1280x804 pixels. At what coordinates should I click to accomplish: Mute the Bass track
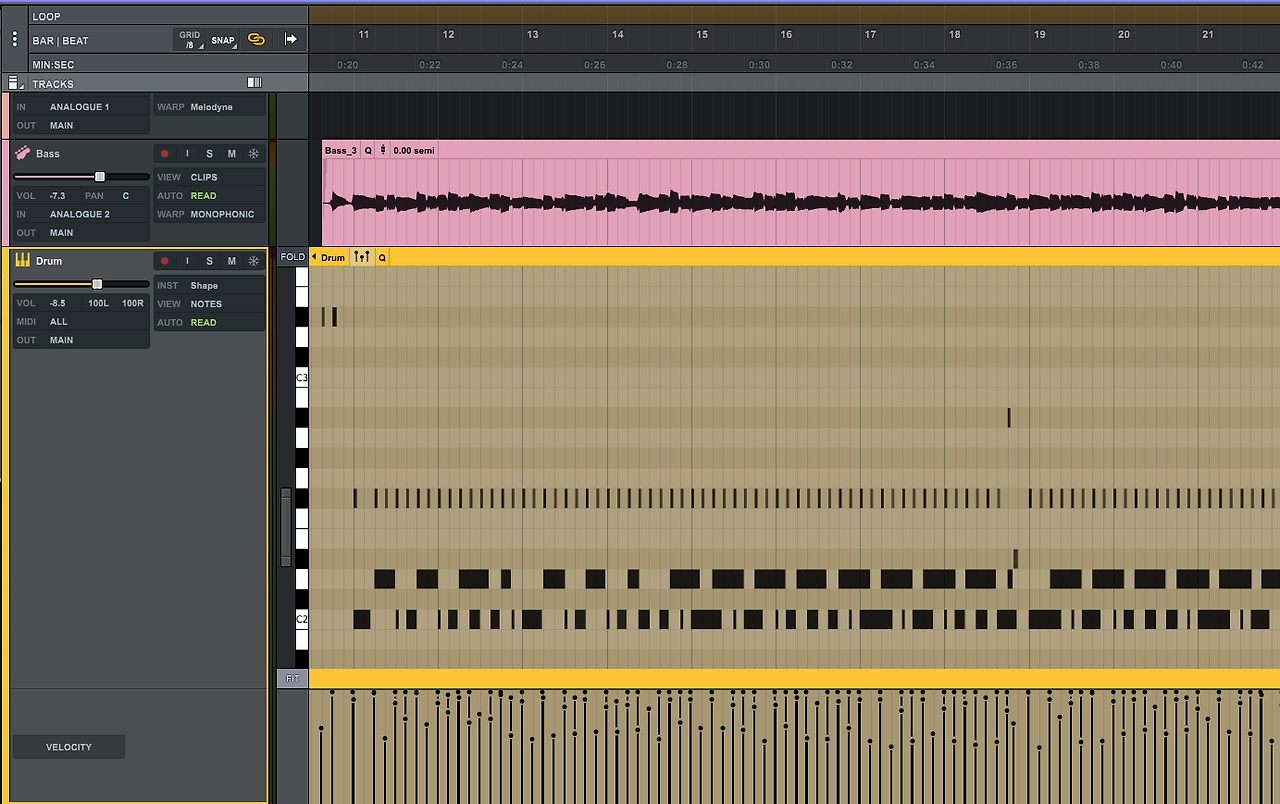tap(231, 153)
